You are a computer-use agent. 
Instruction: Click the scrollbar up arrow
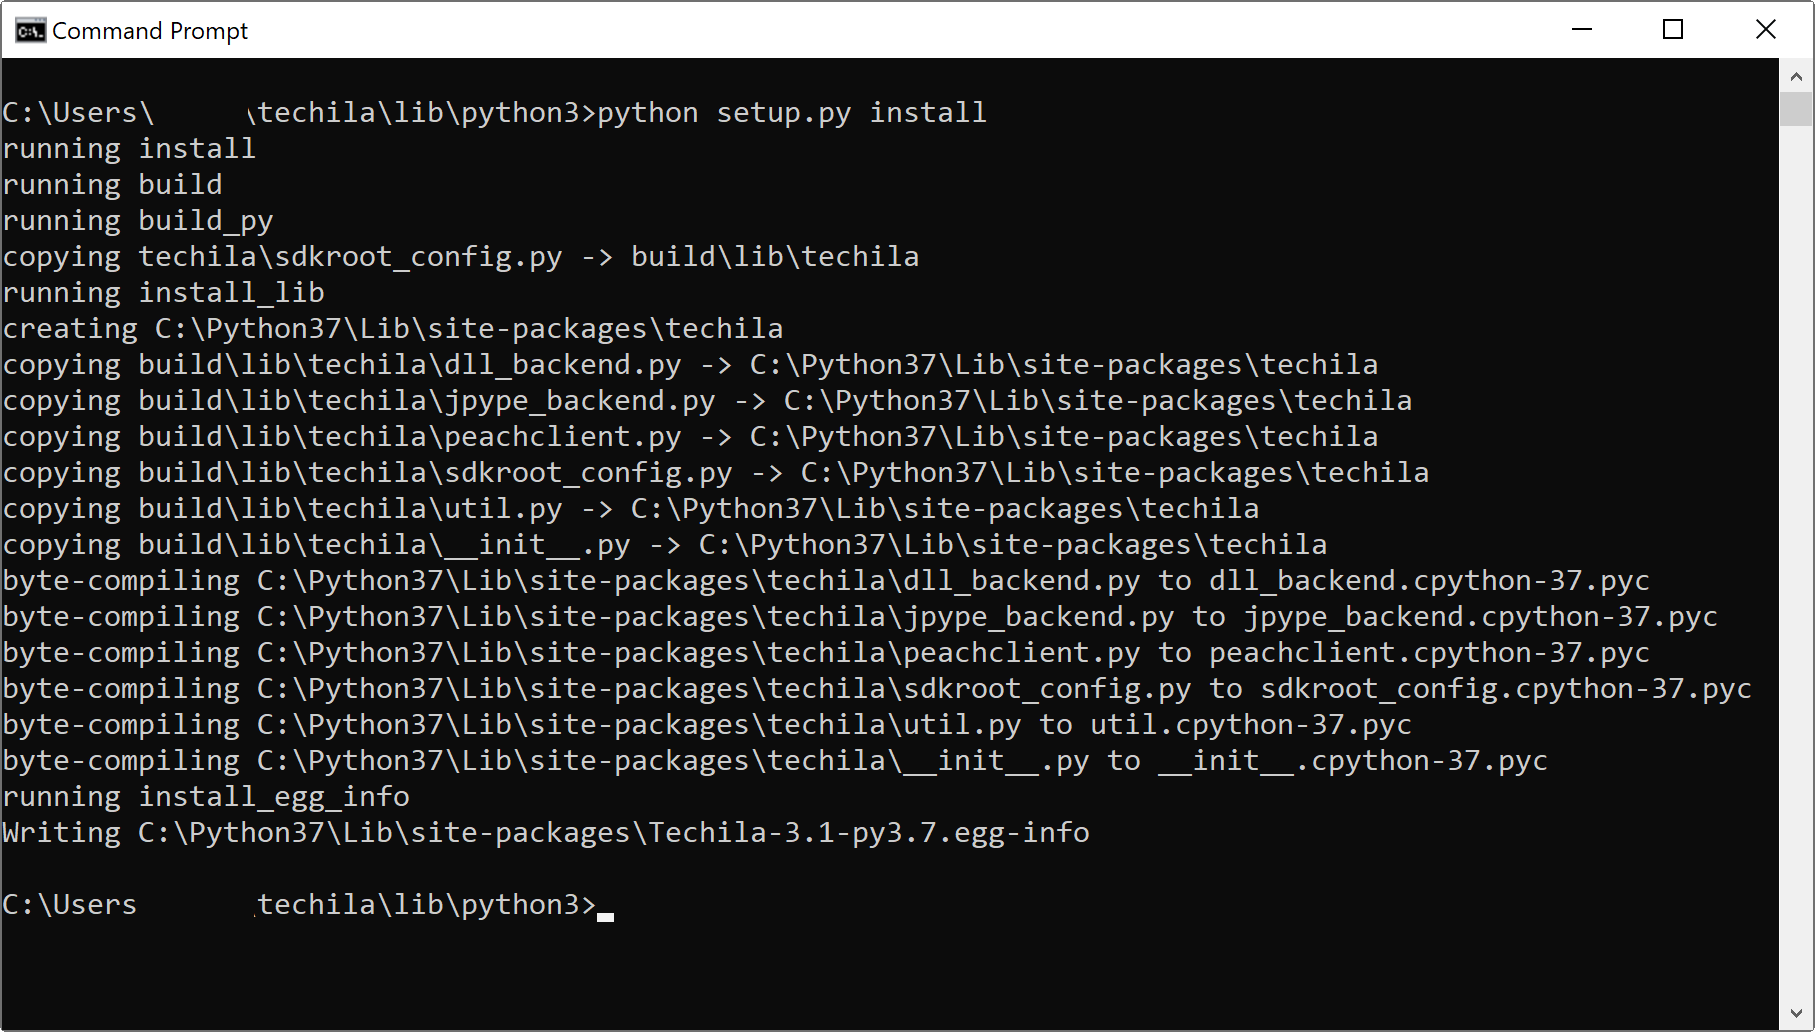coord(1796,76)
